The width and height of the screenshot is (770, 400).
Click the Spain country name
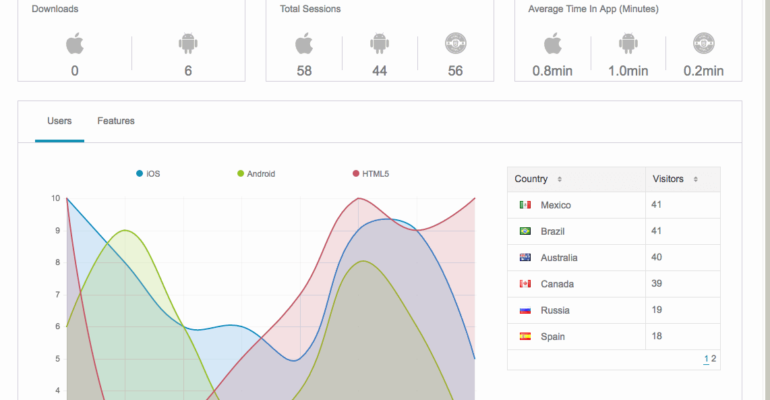552,337
